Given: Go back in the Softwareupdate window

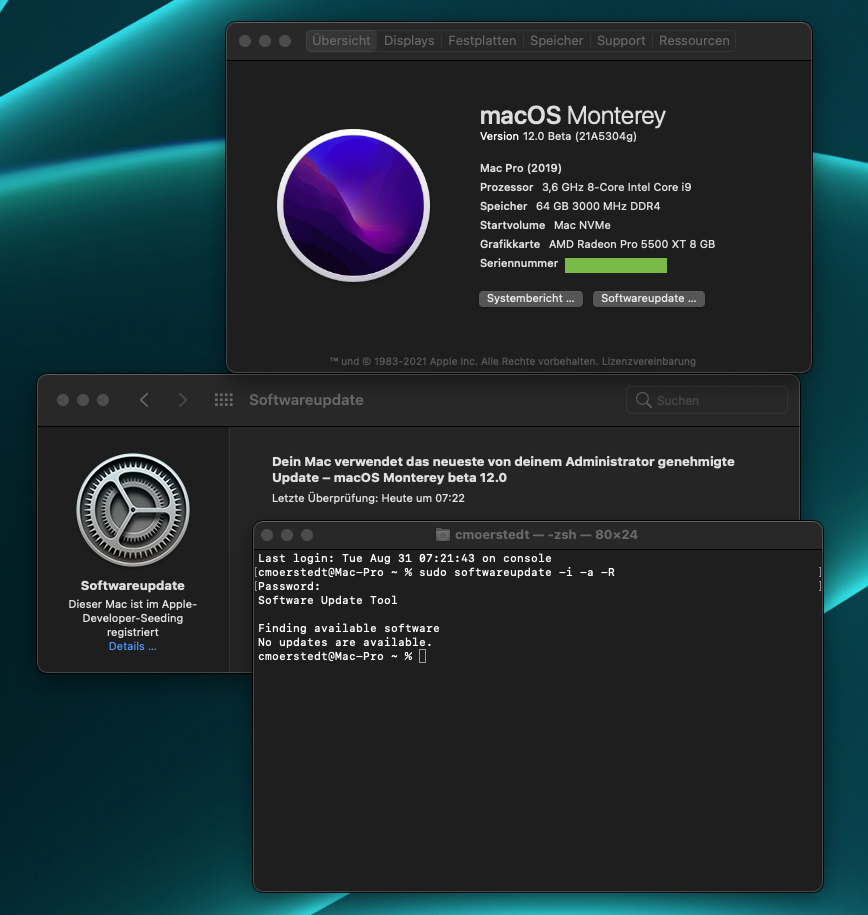Looking at the screenshot, I should (144, 400).
